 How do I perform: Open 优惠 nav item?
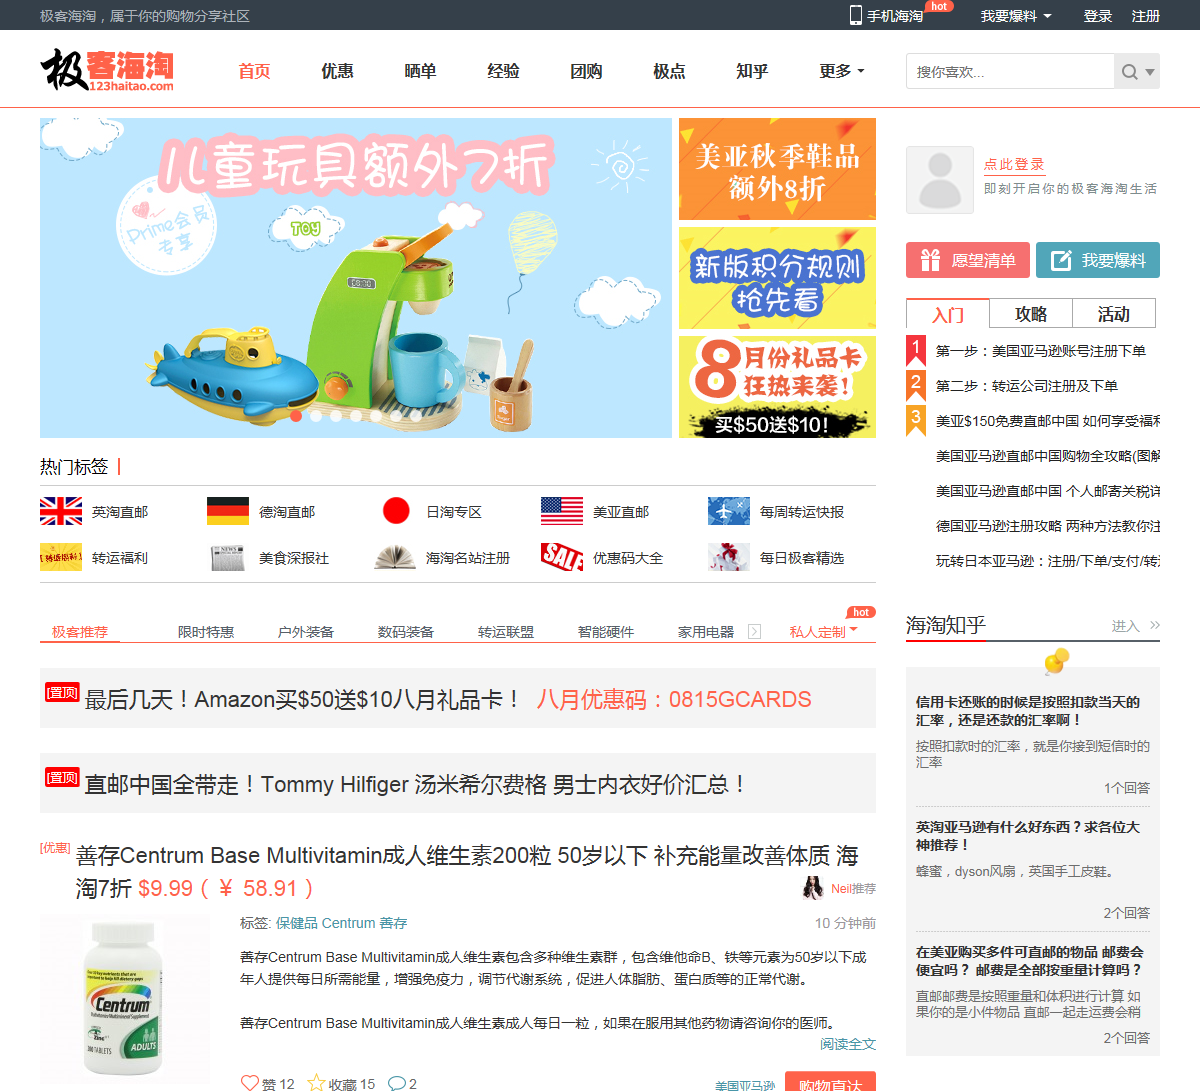tap(337, 71)
